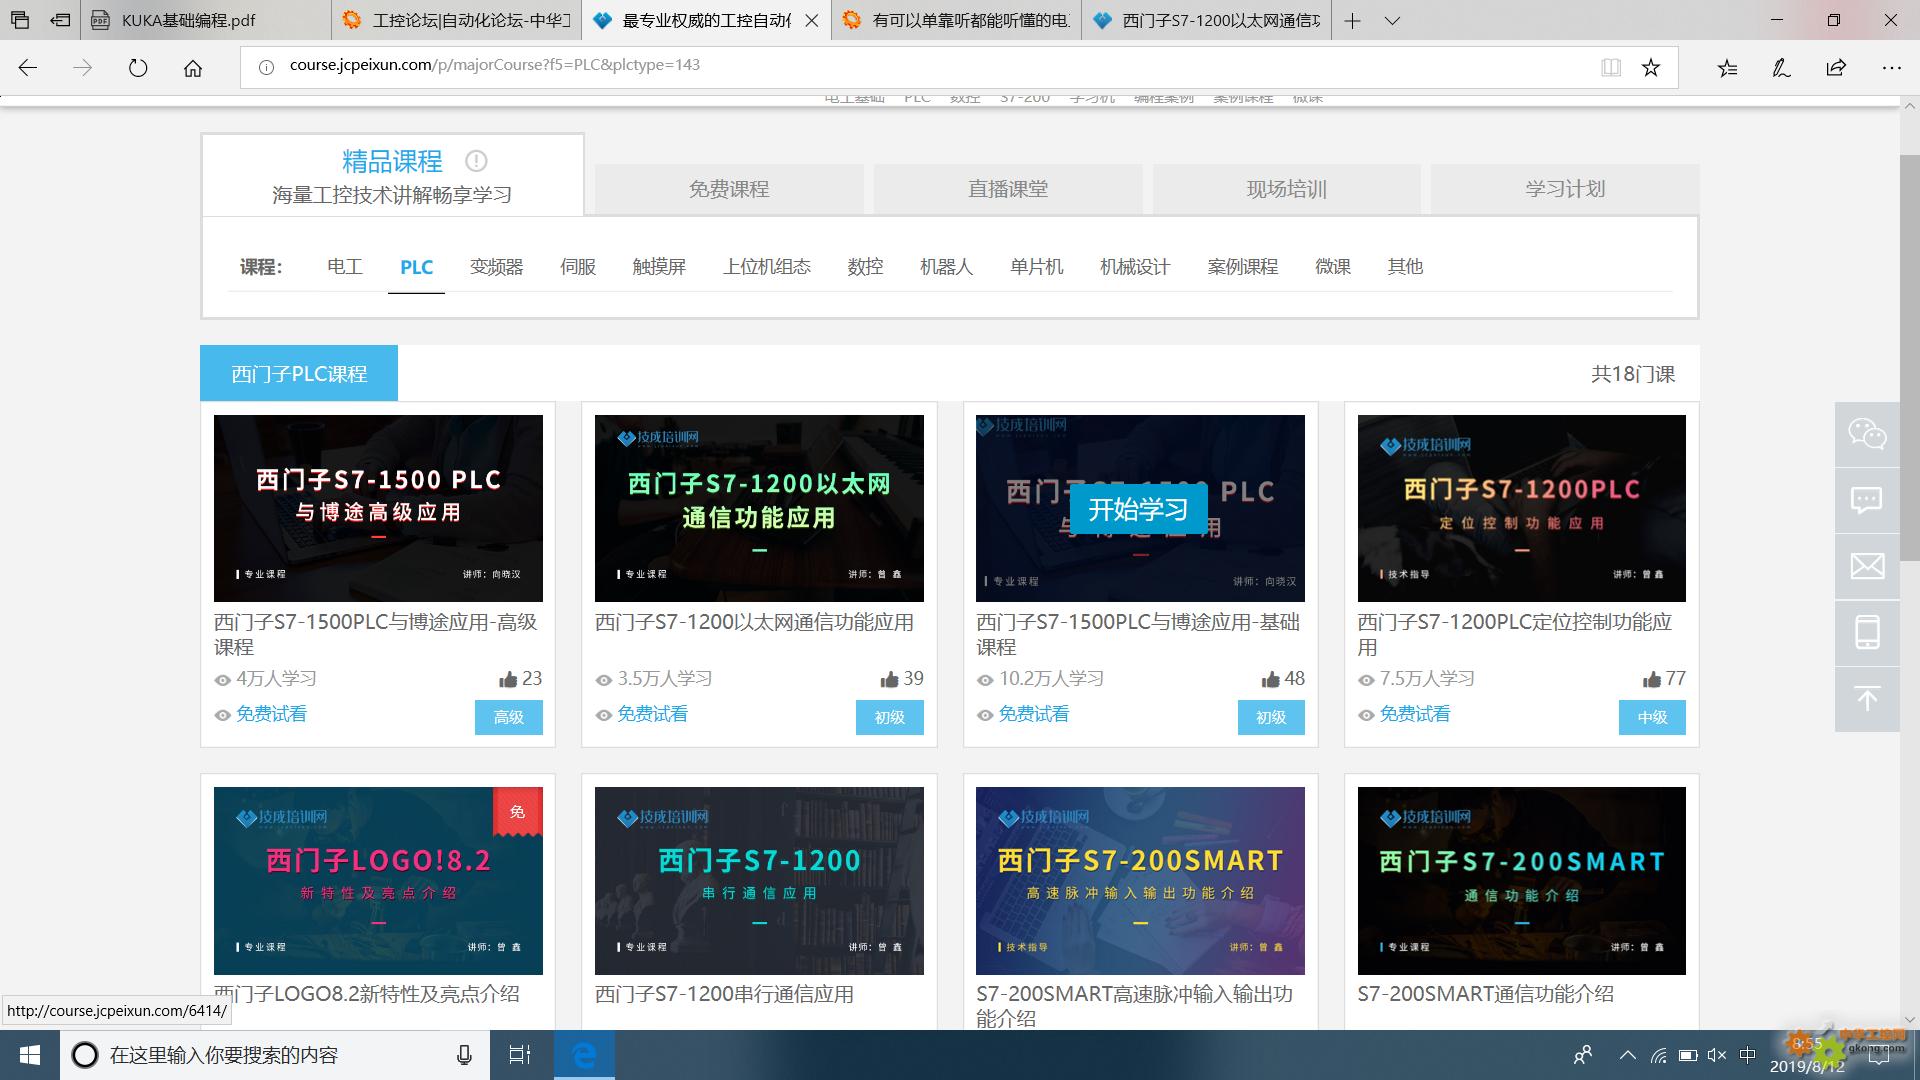Image resolution: width=1920 pixels, height=1080 pixels.
Task: Like the S7-1200以太网 course thumbs-up 39
Action: pos(889,679)
